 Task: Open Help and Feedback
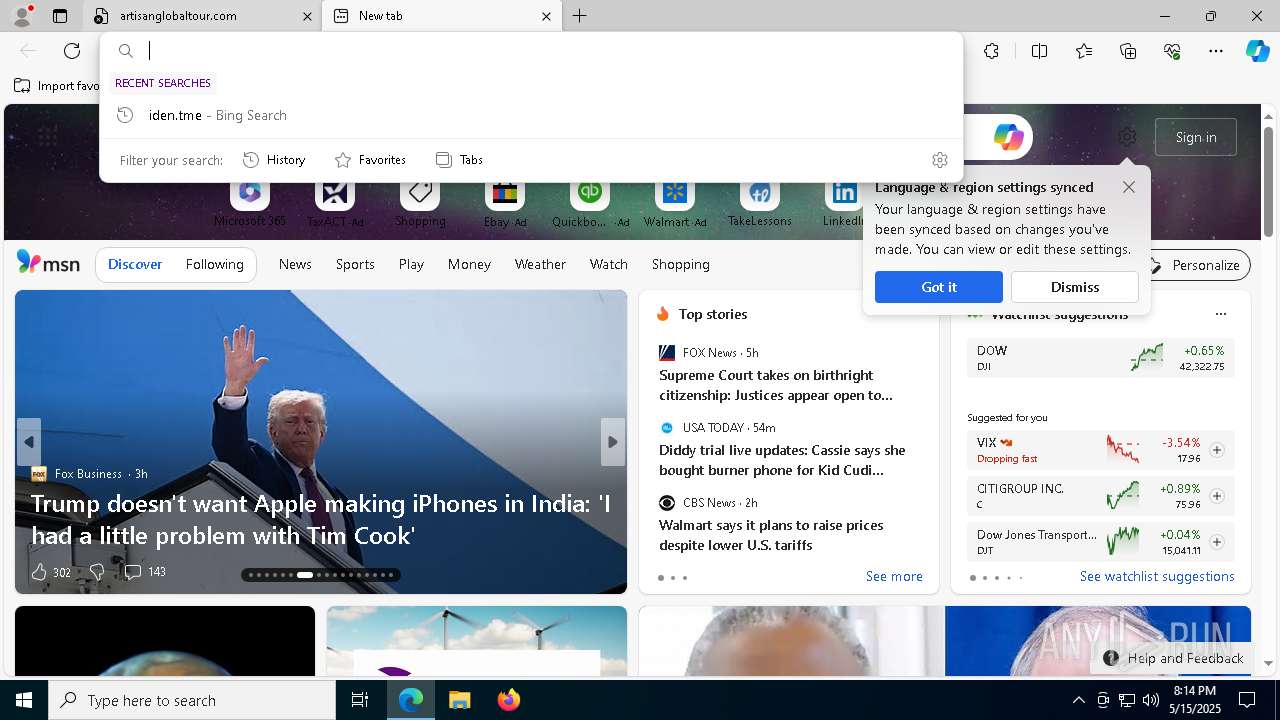(1173, 658)
